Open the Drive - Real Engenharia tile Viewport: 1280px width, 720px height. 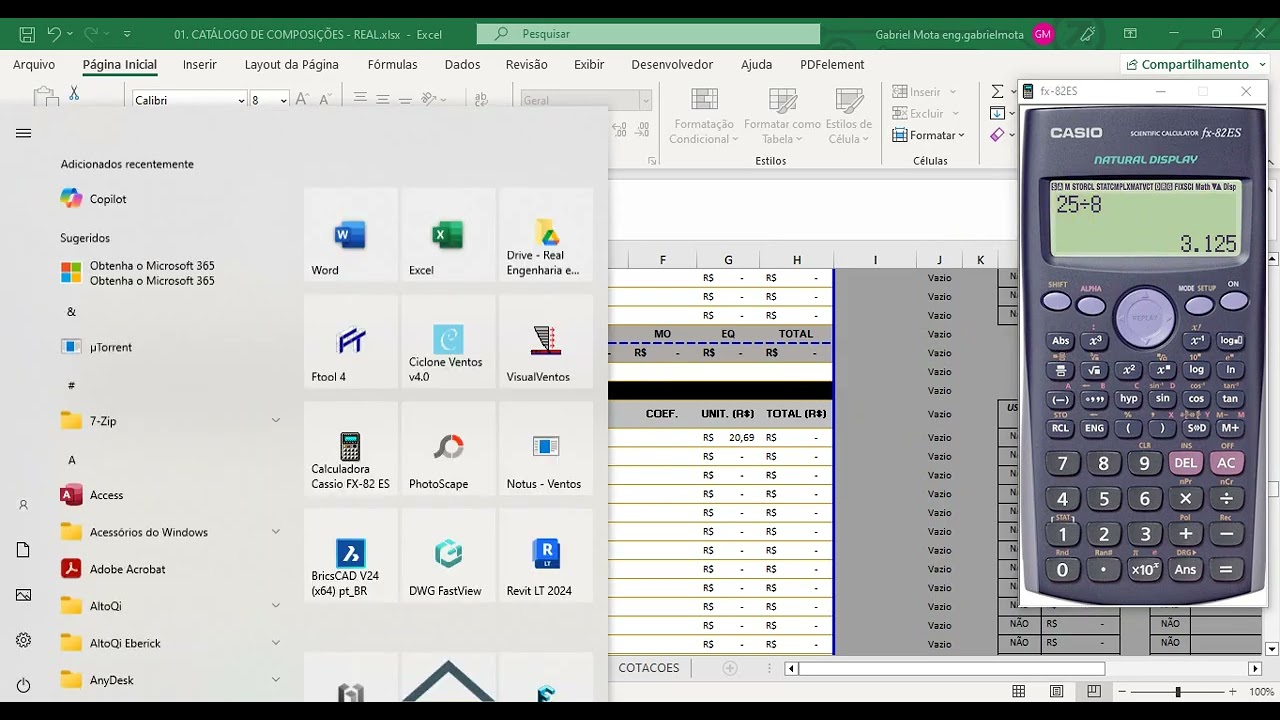545,235
